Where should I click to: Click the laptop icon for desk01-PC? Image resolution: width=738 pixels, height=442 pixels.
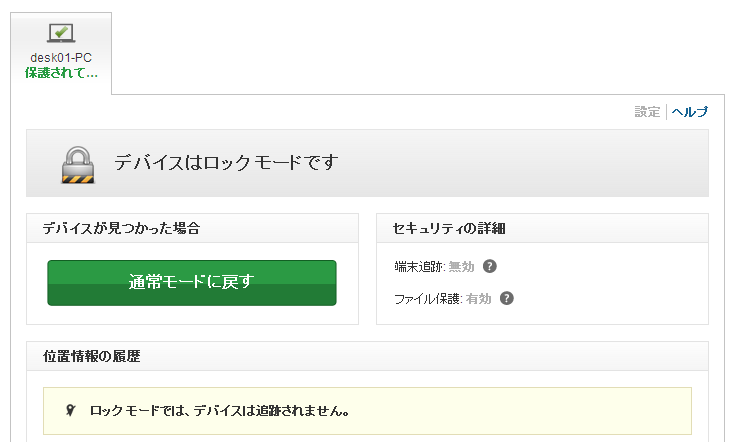(61, 35)
